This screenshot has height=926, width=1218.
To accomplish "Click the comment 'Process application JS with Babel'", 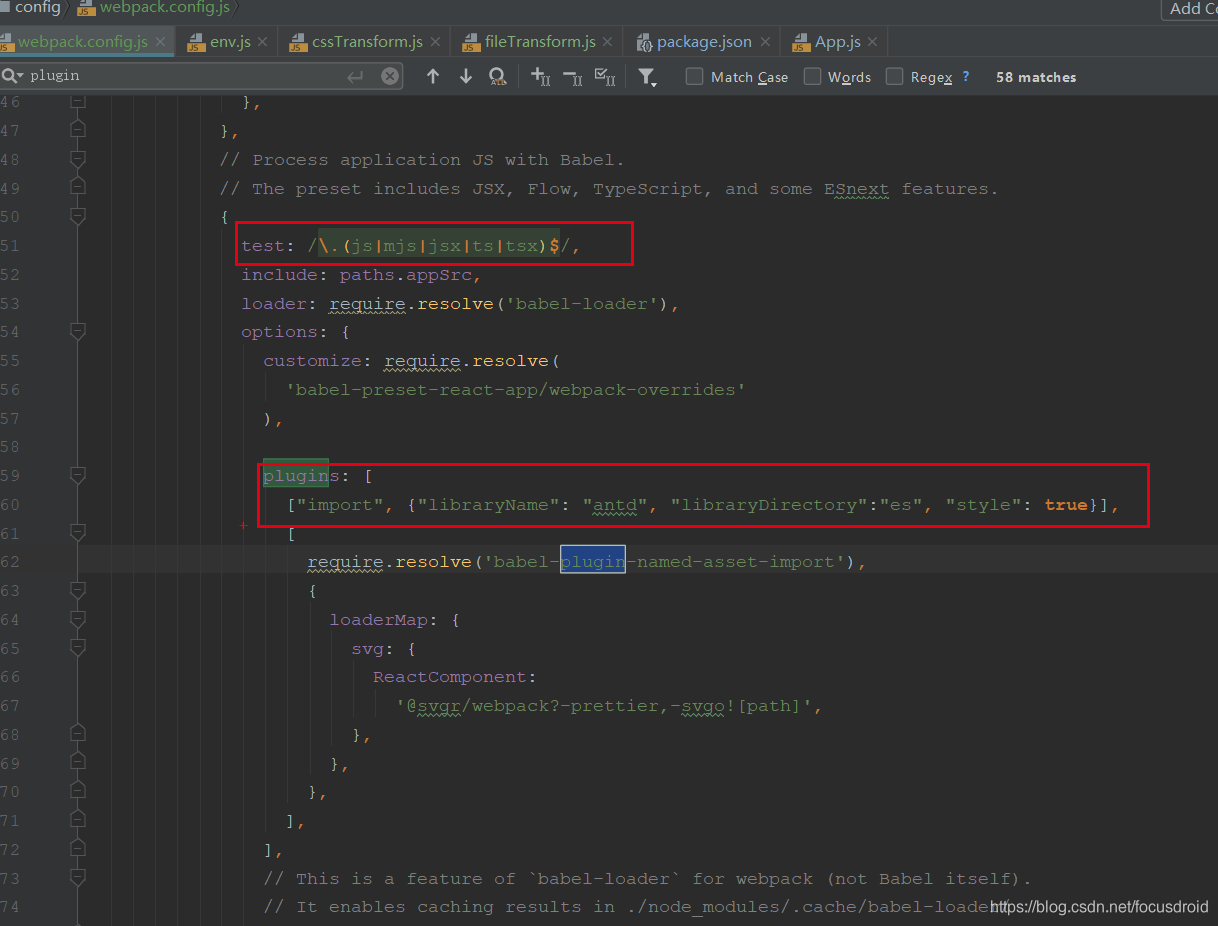I will click(x=422, y=160).
